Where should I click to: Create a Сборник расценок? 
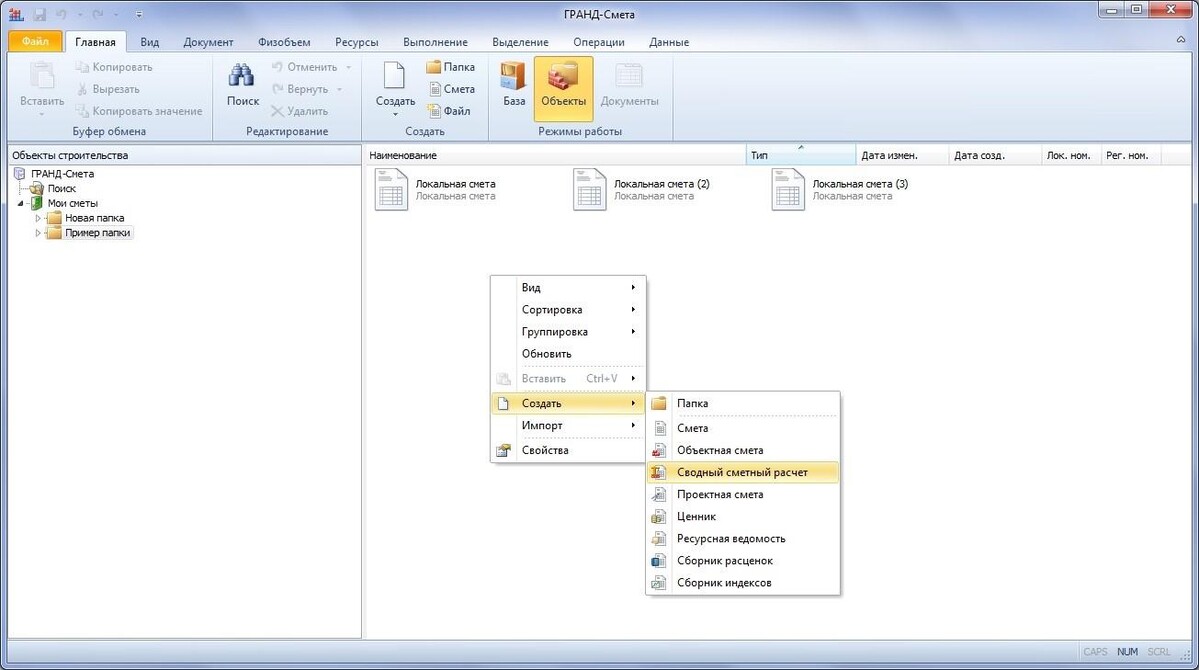coord(742,561)
